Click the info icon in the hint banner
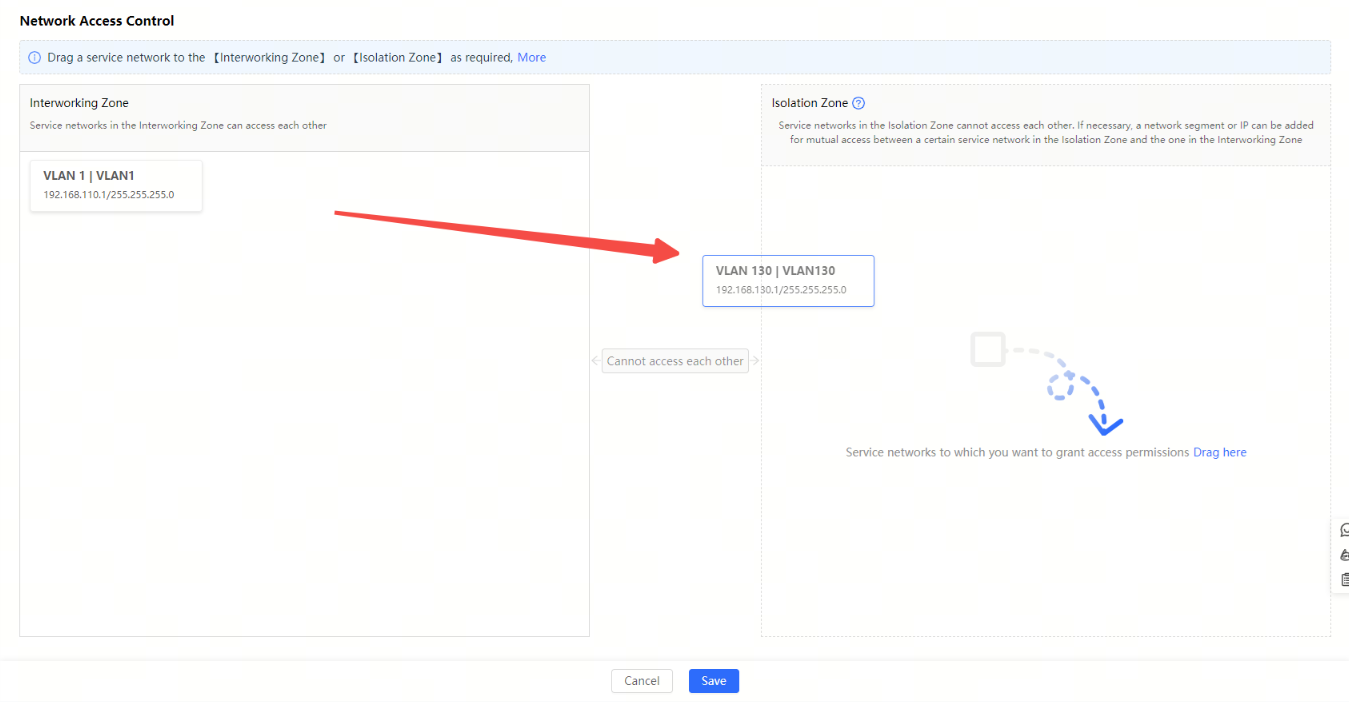 pyautogui.click(x=34, y=58)
